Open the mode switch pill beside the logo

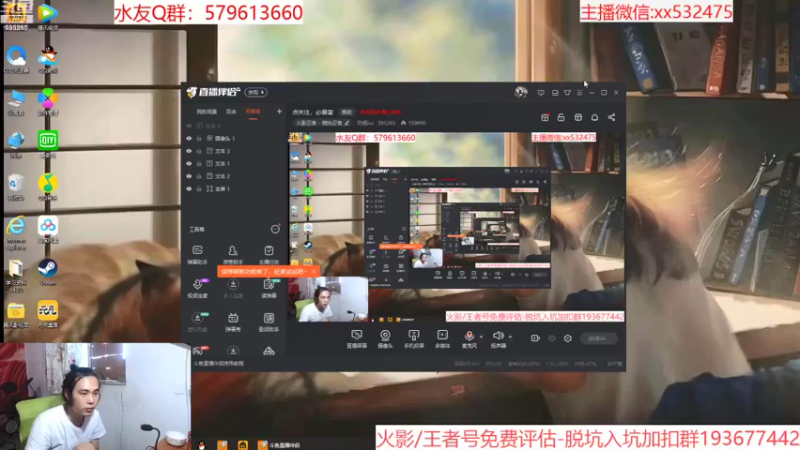pos(256,92)
